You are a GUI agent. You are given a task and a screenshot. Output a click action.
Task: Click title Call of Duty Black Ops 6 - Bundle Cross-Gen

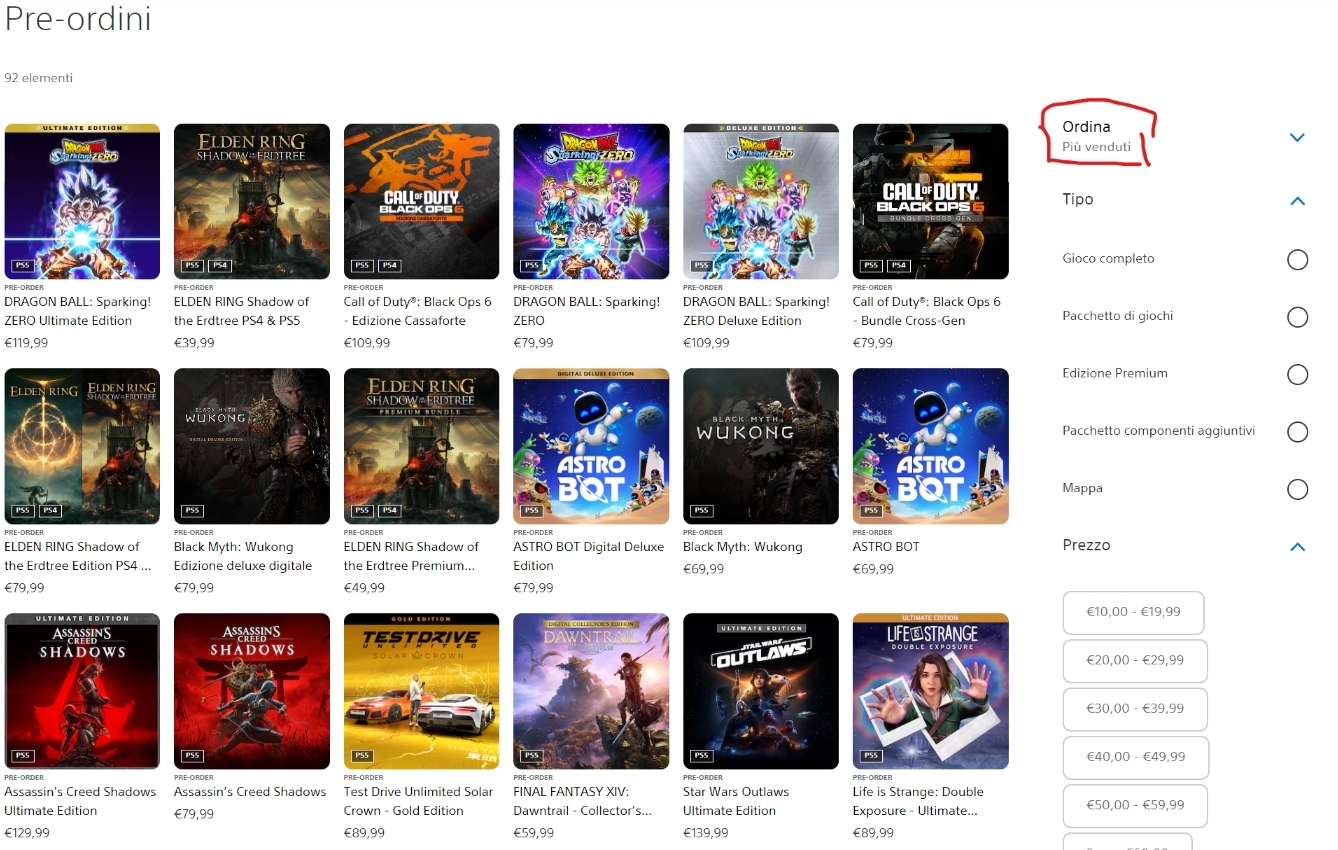coord(927,311)
